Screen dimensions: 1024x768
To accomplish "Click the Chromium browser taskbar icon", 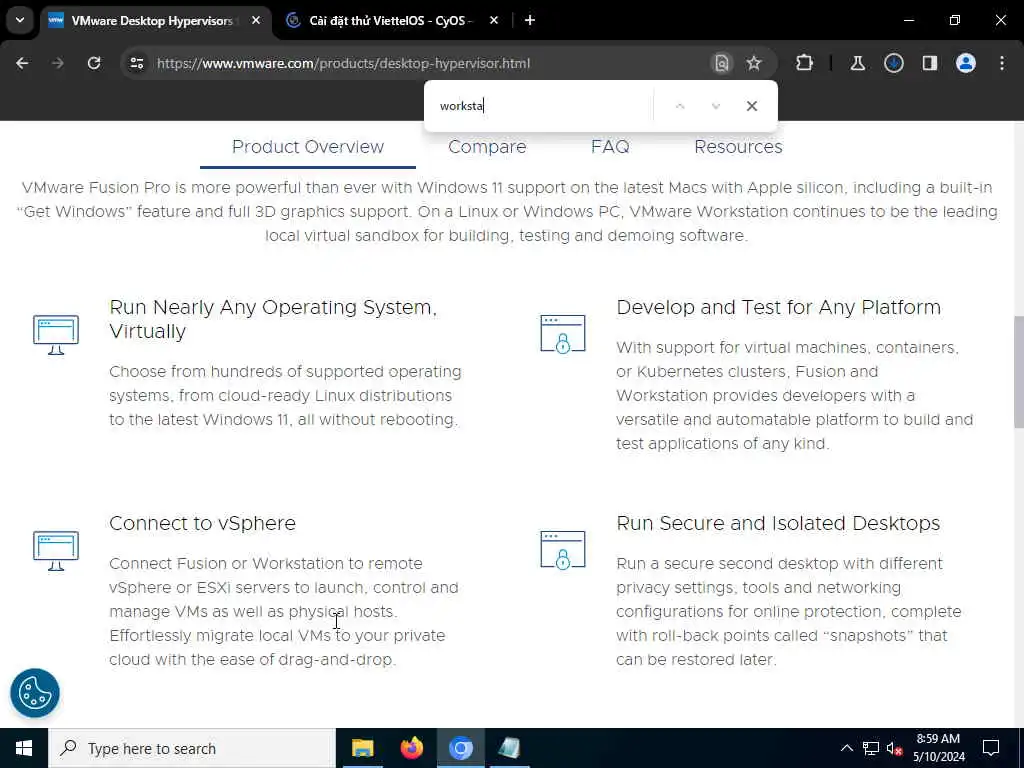I will click(x=460, y=748).
